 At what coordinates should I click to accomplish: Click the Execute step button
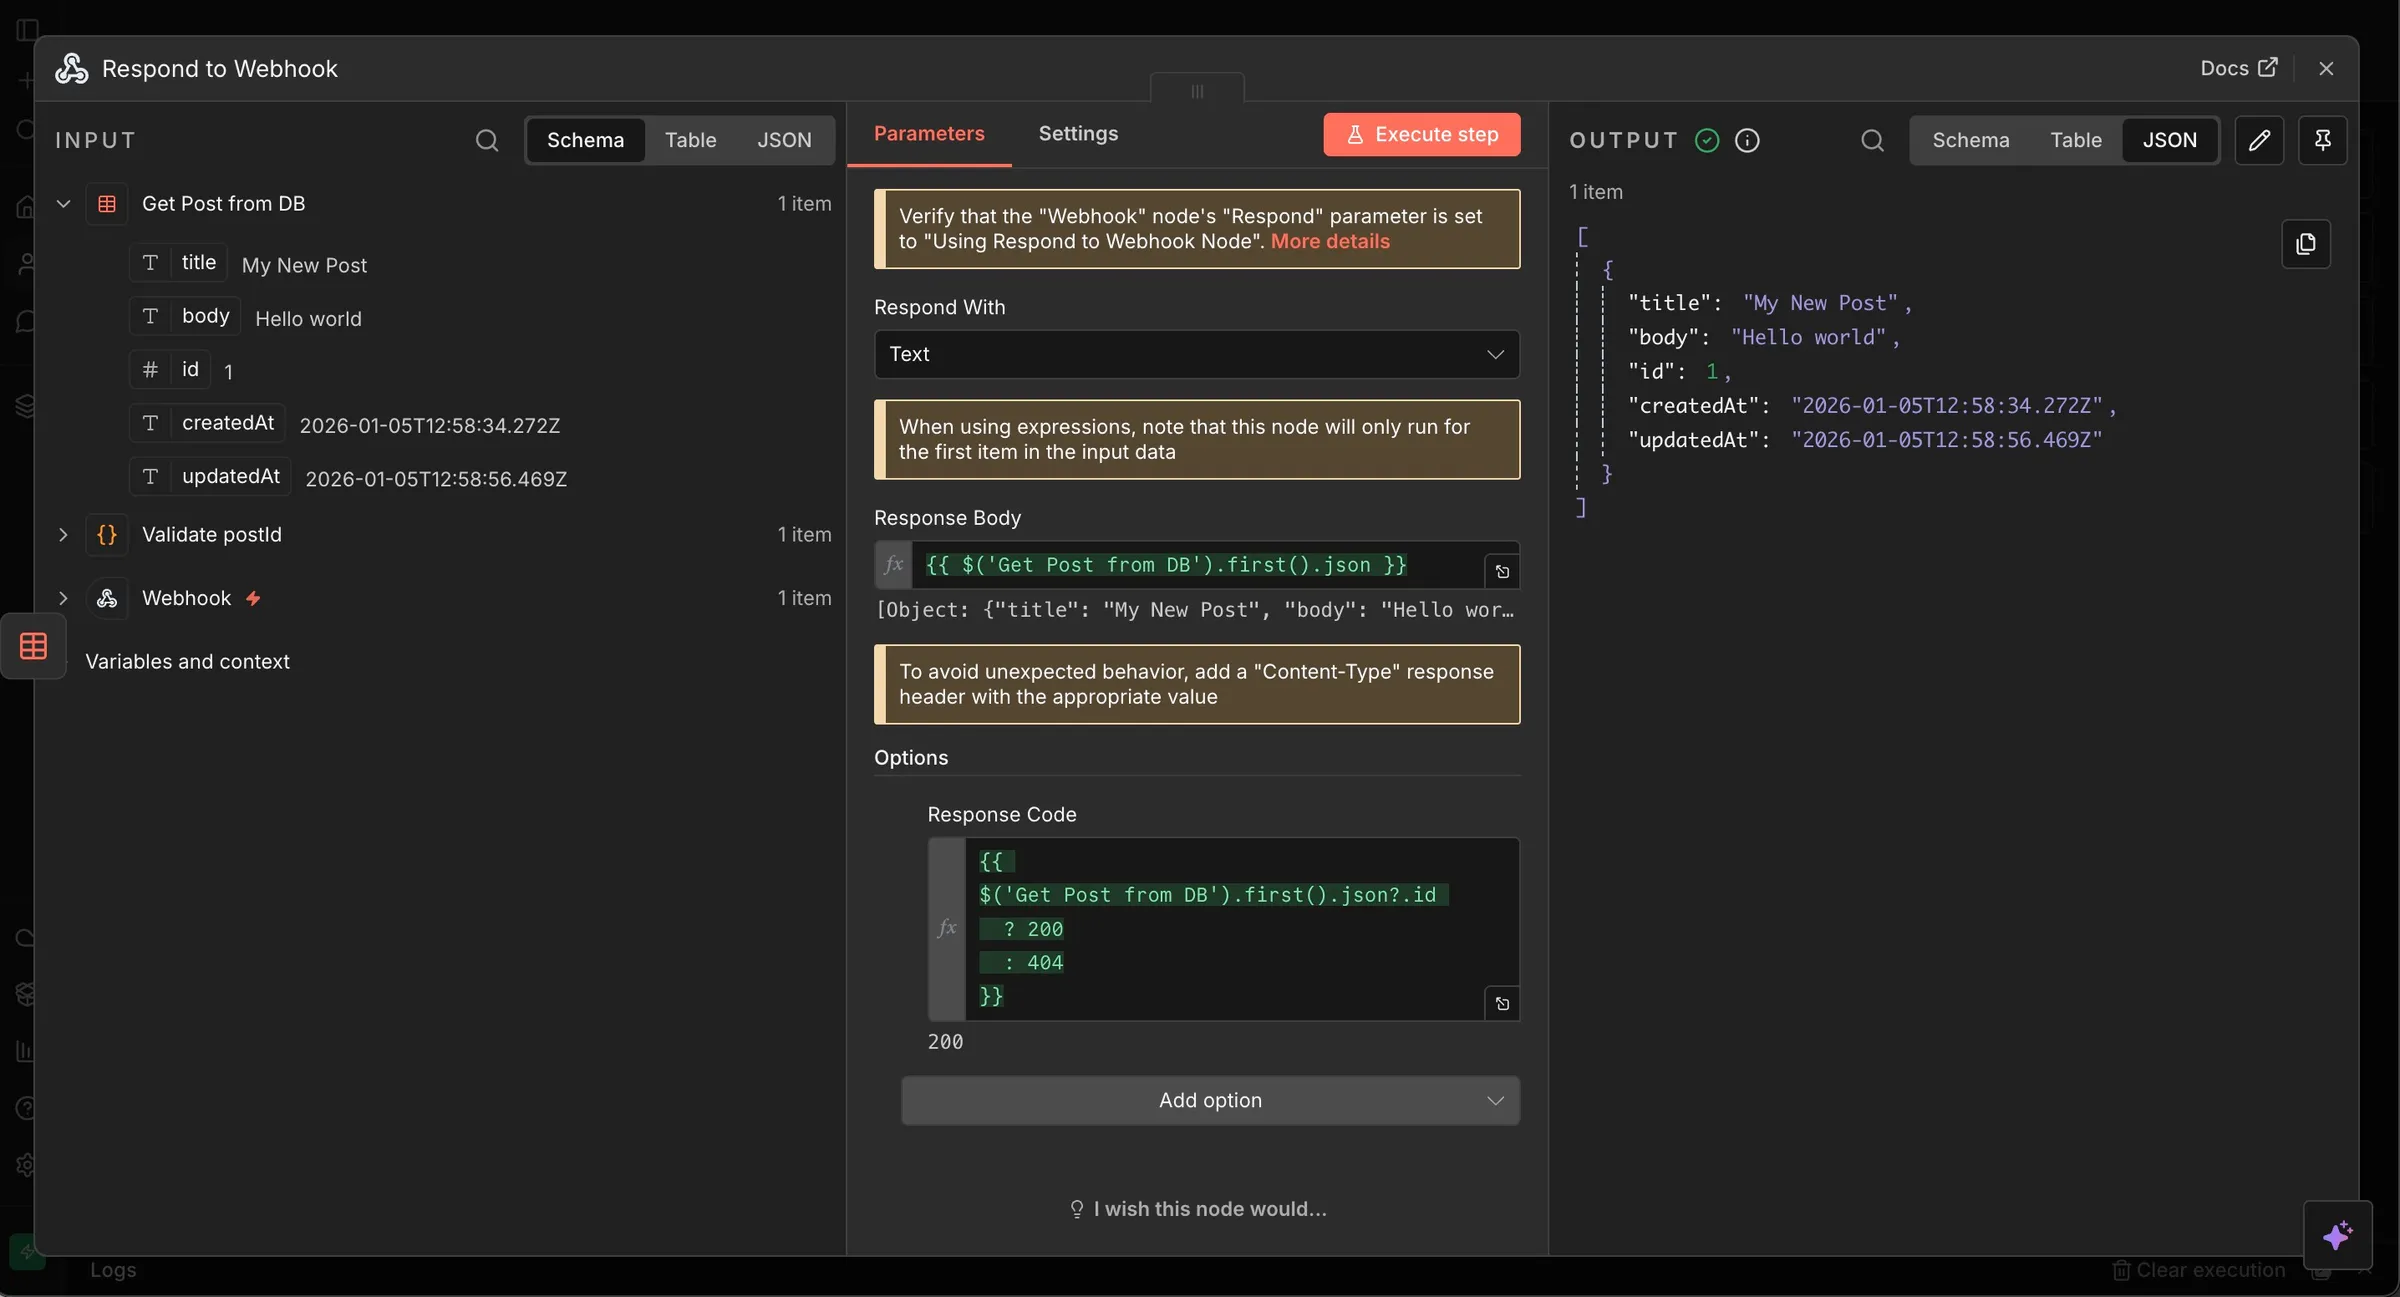[1421, 134]
